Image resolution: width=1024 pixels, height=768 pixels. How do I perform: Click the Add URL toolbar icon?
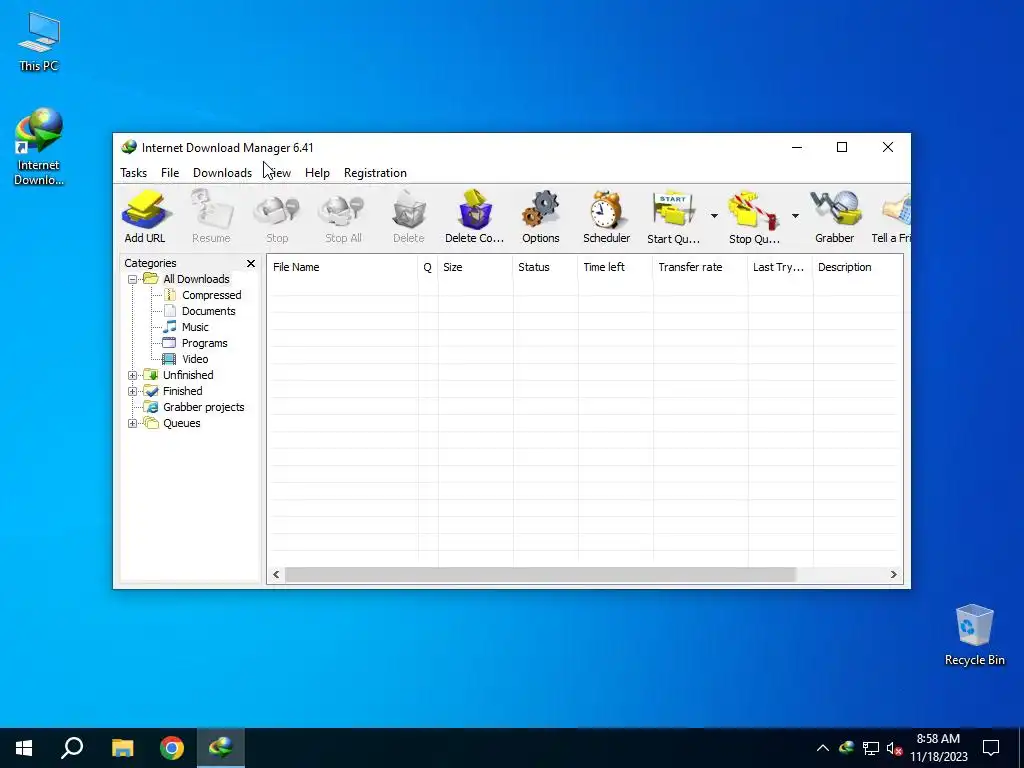coord(145,210)
